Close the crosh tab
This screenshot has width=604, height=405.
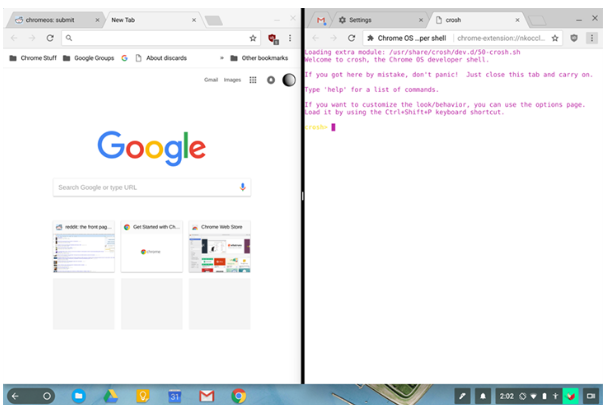[517, 20]
